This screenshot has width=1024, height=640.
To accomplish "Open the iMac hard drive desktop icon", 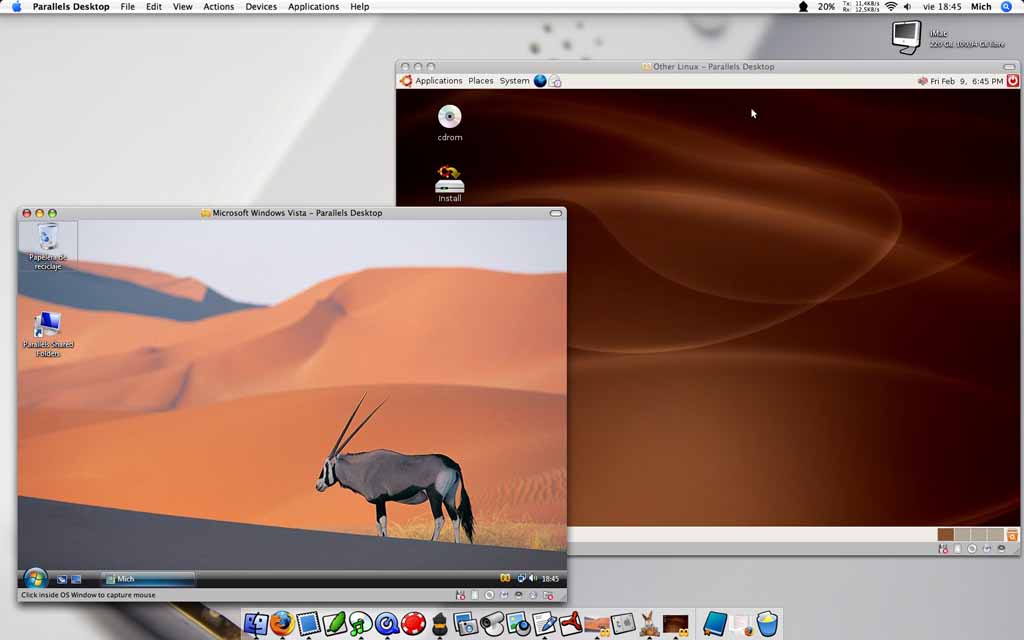I will point(906,37).
